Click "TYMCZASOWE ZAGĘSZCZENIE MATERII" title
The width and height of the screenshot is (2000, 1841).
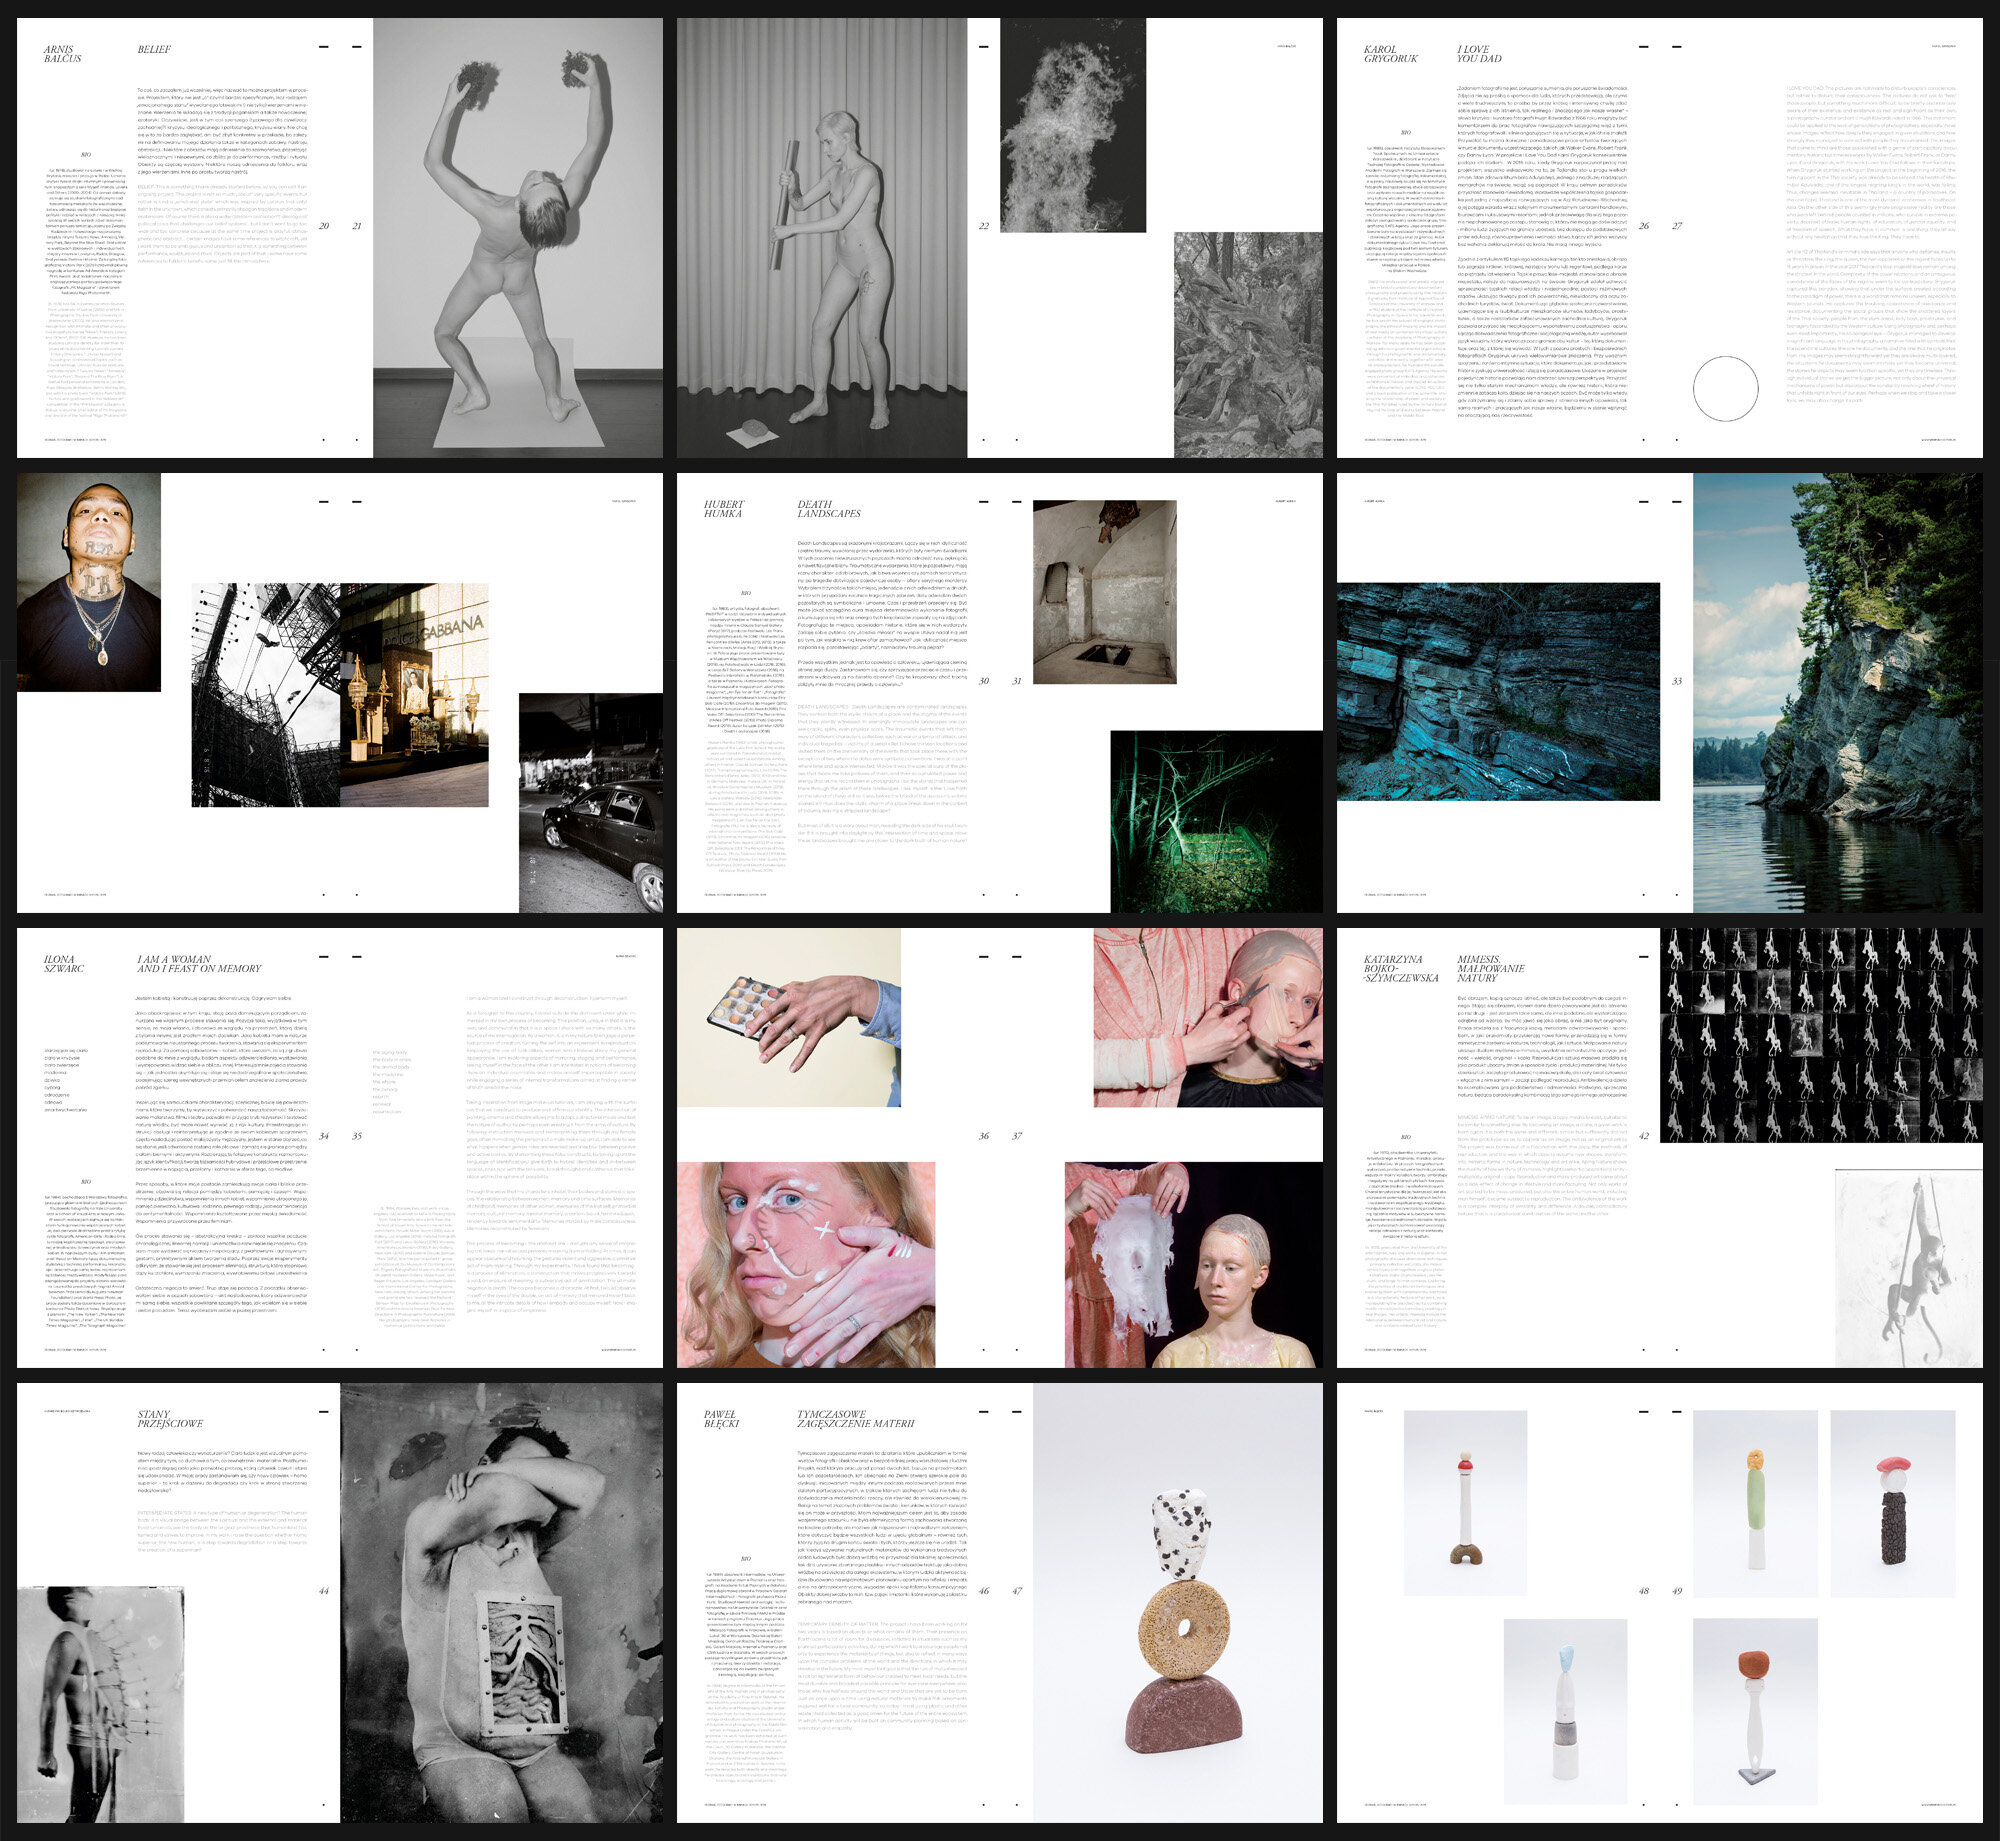[855, 1419]
